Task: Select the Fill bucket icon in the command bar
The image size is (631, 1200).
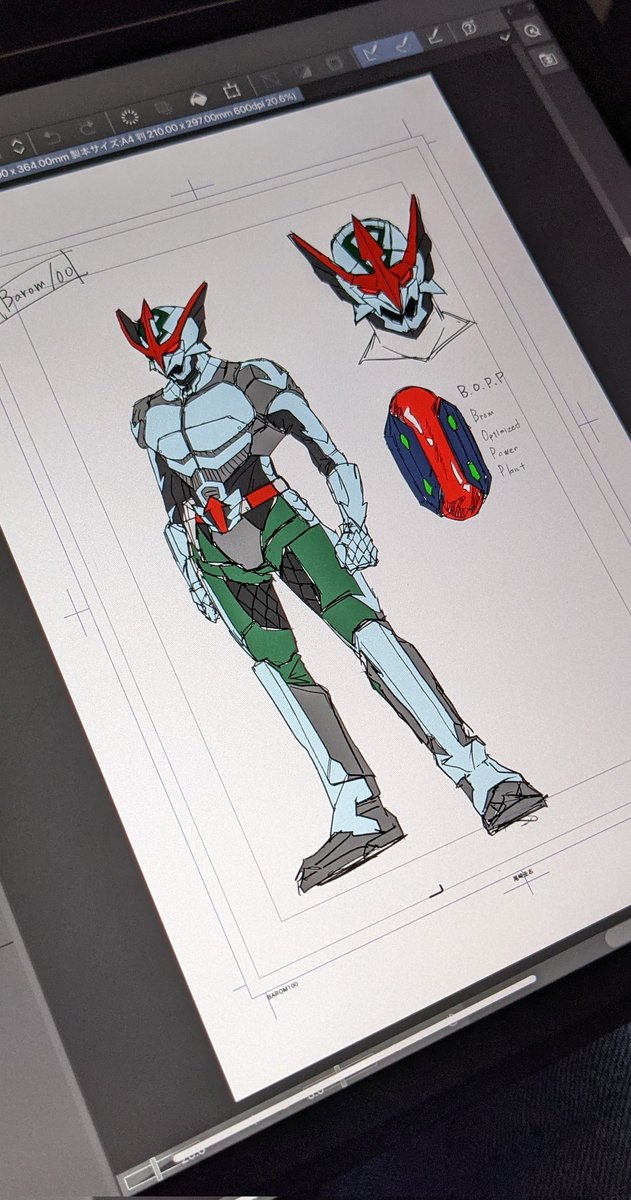Action: coord(198,98)
